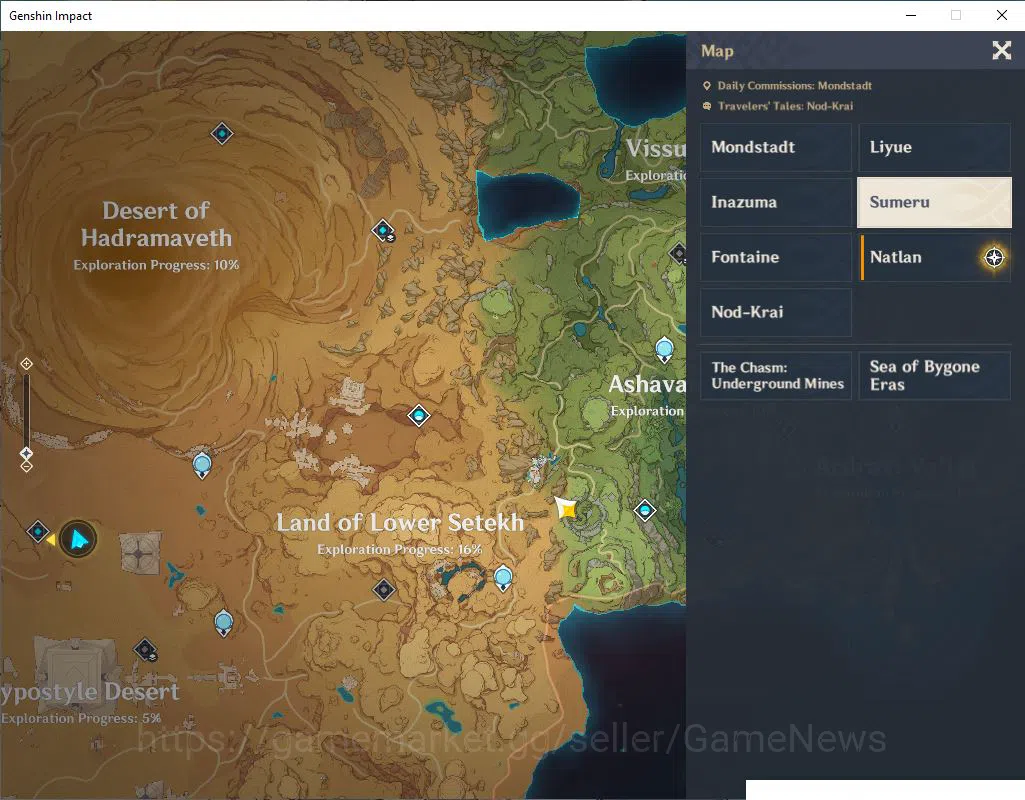Open The Chasm: Underground Mines map
This screenshot has width=1025, height=800.
(776, 376)
